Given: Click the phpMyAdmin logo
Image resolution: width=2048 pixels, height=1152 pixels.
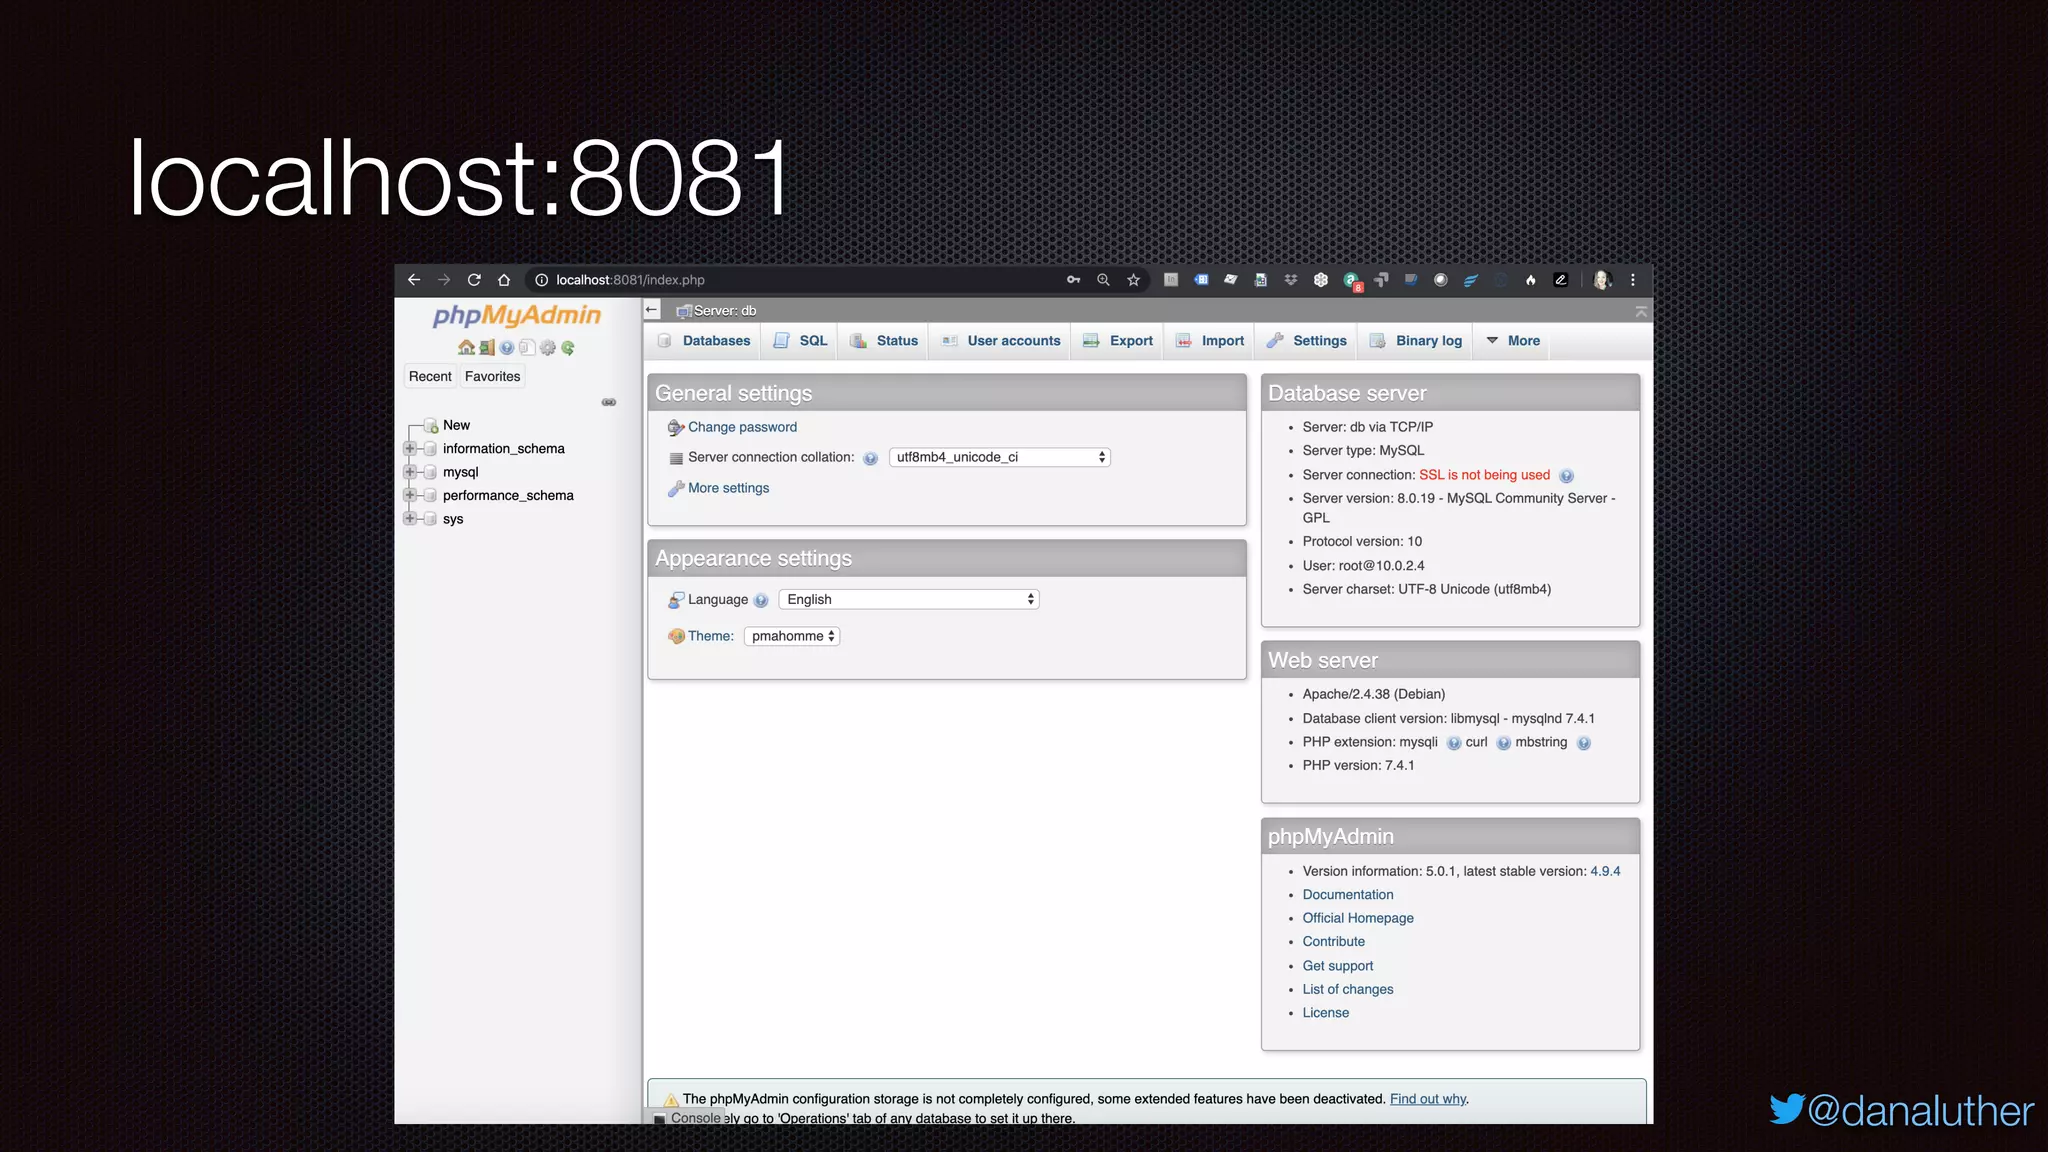Looking at the screenshot, I should pyautogui.click(x=517, y=315).
